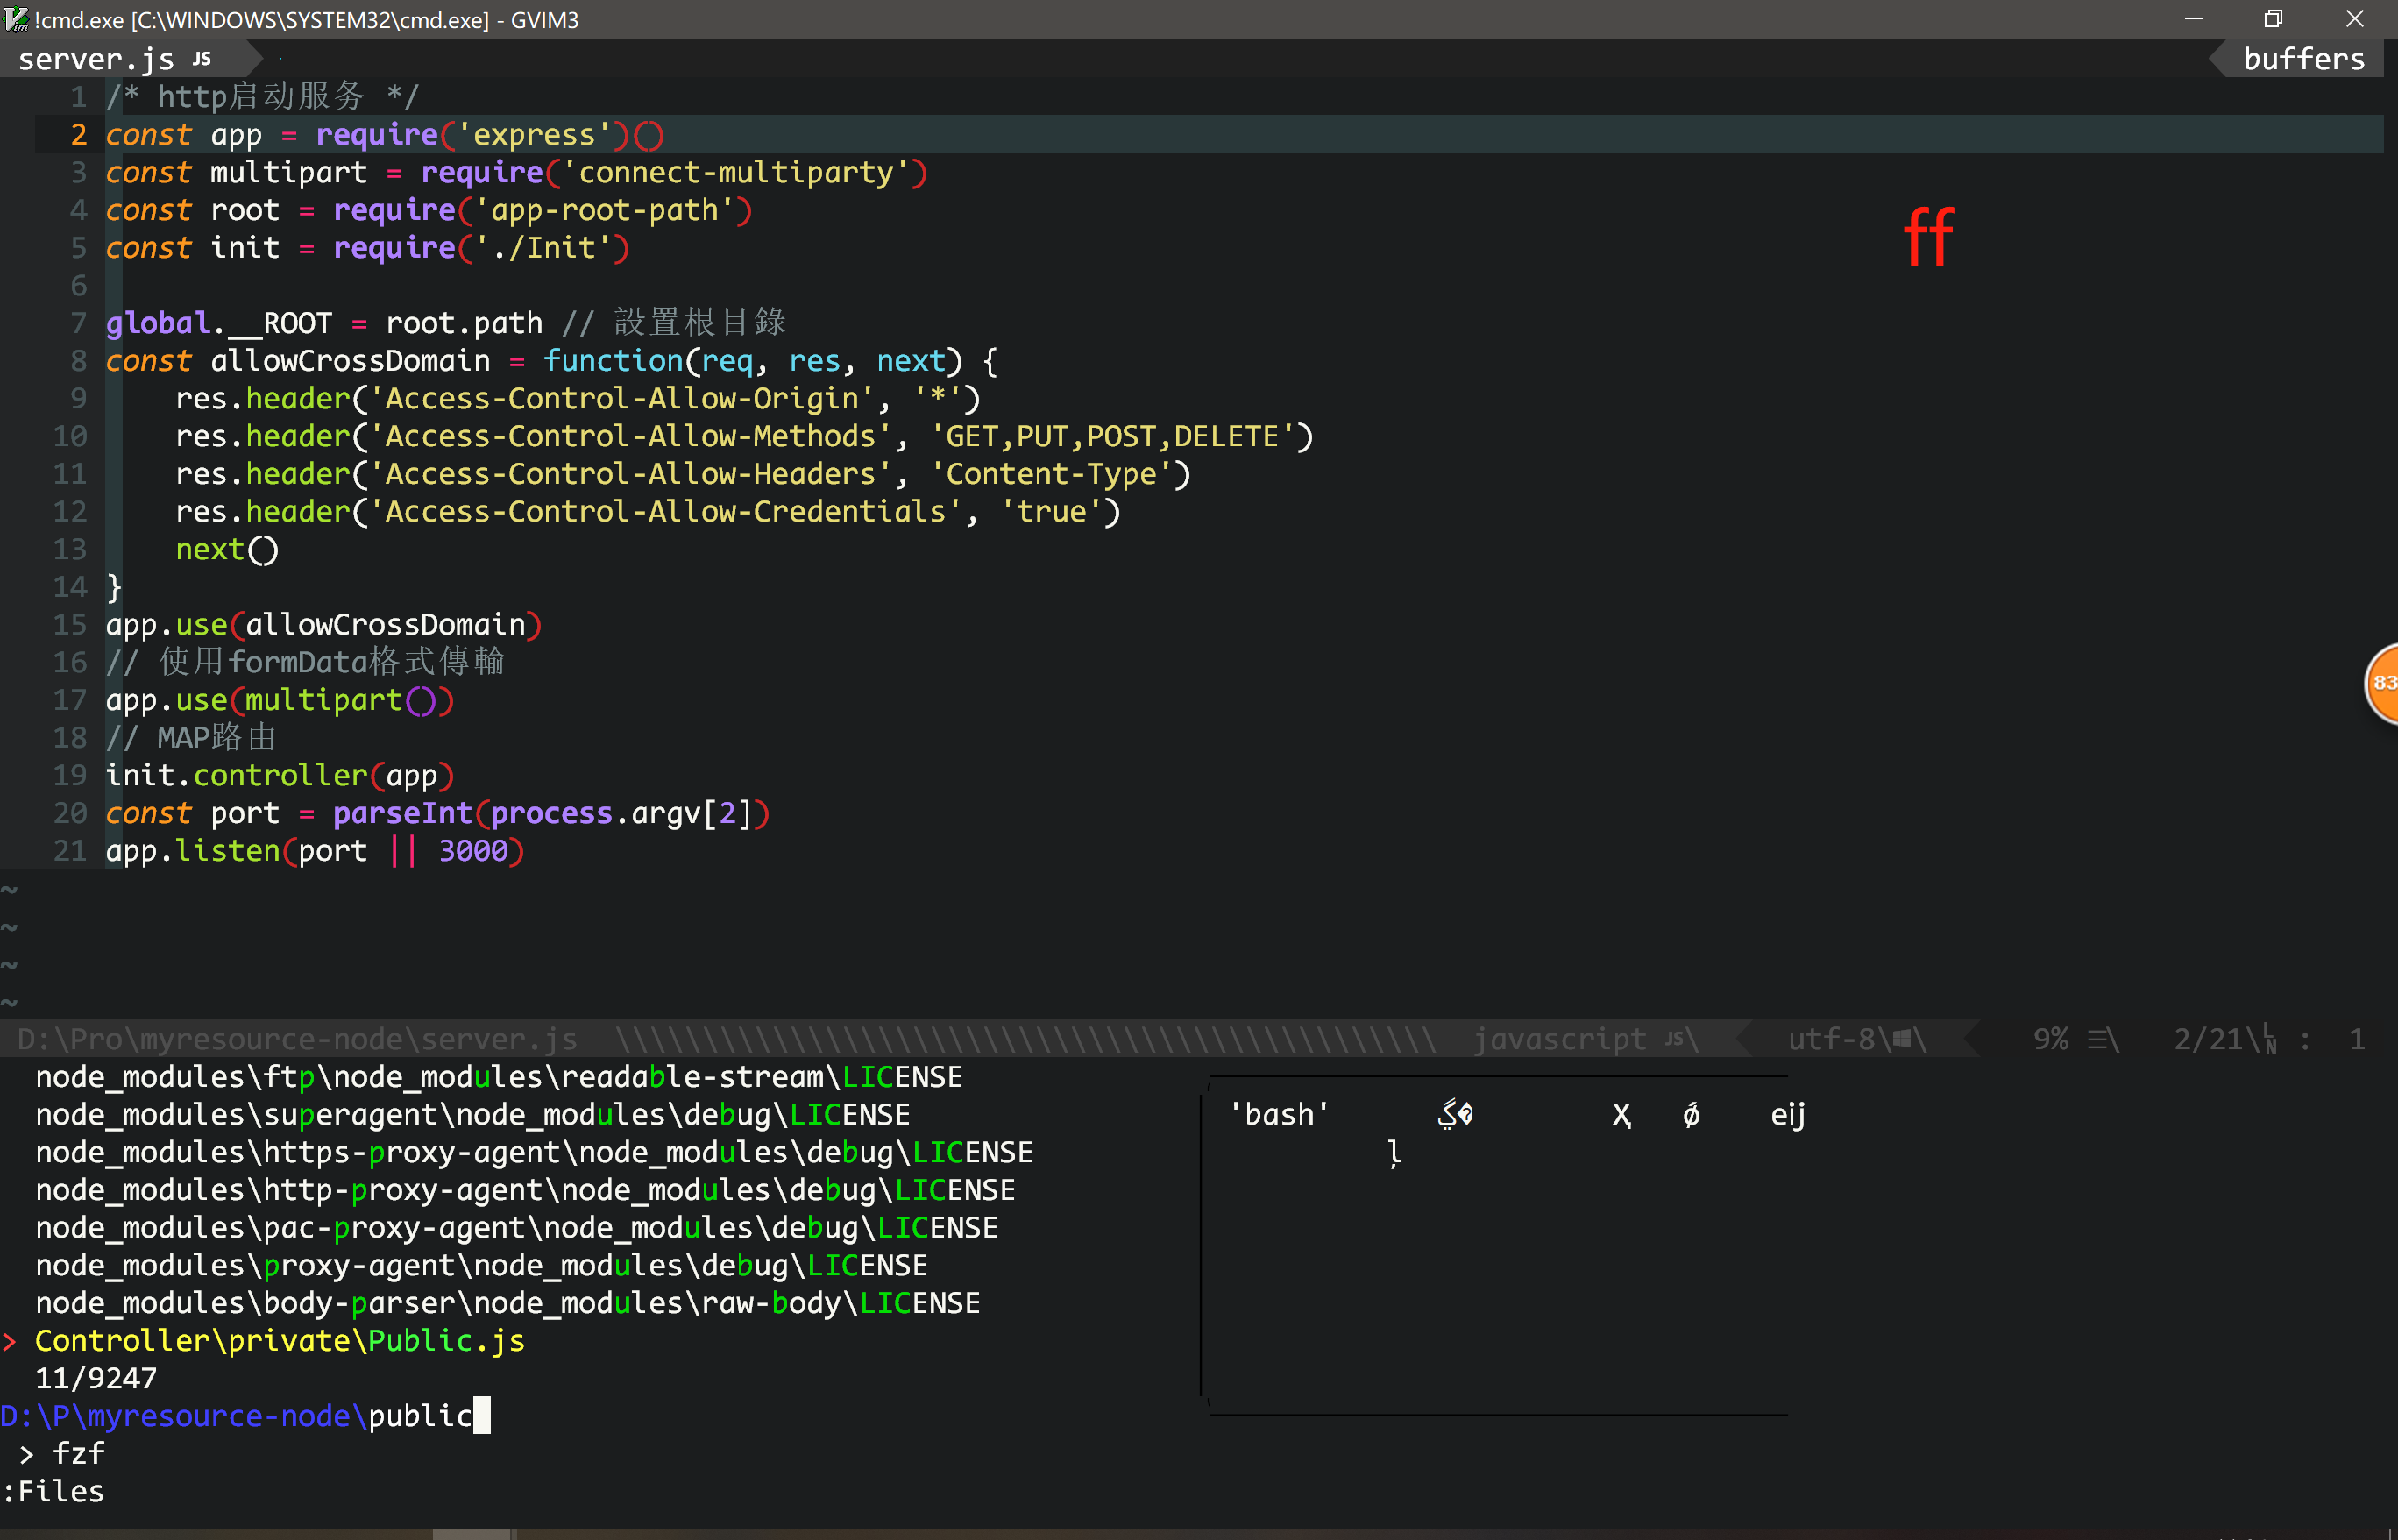Image resolution: width=2398 pixels, height=1540 pixels.
Task: Click the JS filetype icon in statusline
Action: pos(1674,1039)
